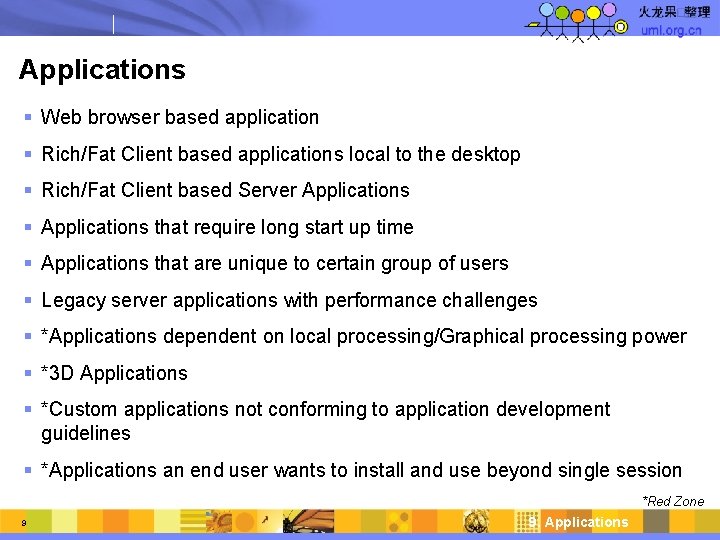The width and height of the screenshot is (720, 540).
Task: Click the small arrow icon in footer
Action: [x=264, y=520]
